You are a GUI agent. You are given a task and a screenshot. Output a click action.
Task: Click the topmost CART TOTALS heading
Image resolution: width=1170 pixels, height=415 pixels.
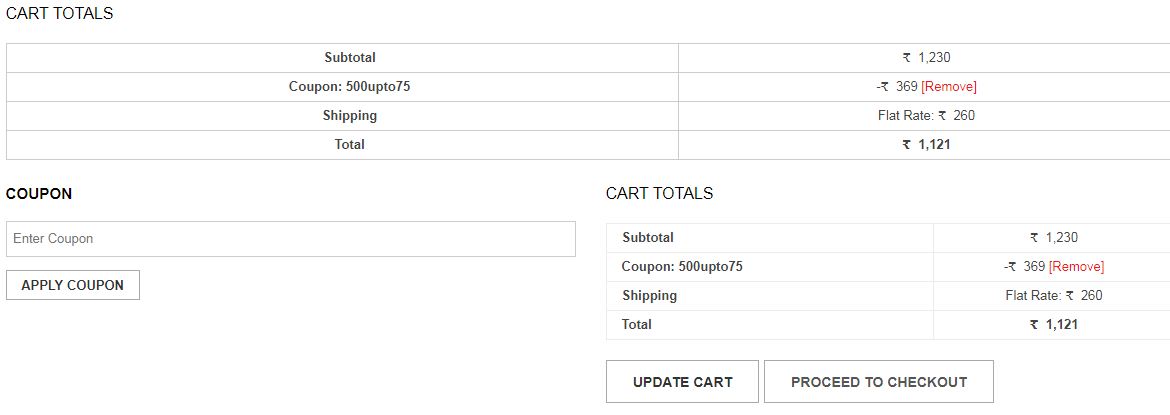[60, 14]
